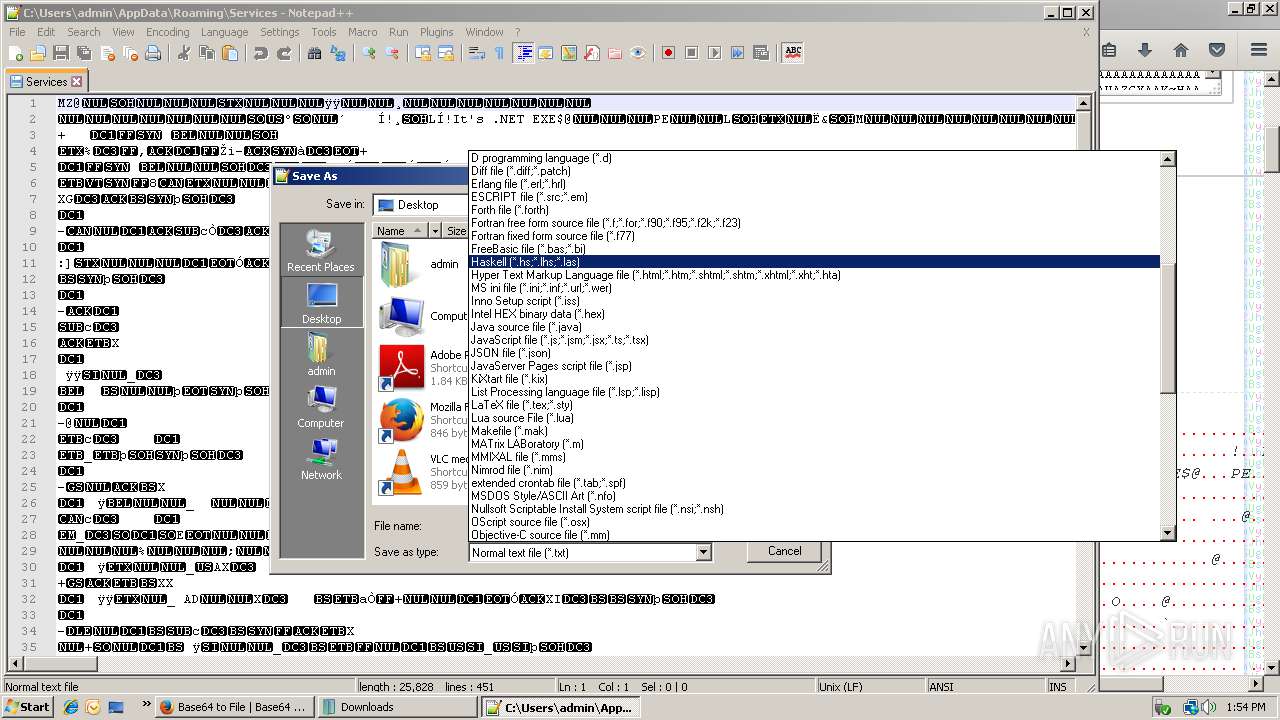Click the Zoom Out toolbar icon
This screenshot has height=720, width=1280.
(392, 53)
